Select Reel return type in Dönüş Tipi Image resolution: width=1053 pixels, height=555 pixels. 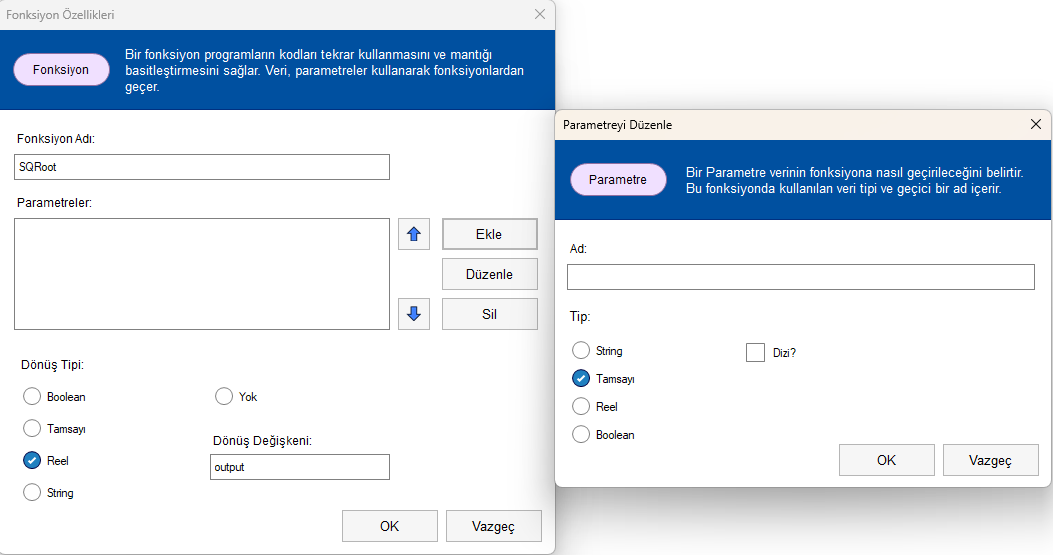(x=32, y=460)
